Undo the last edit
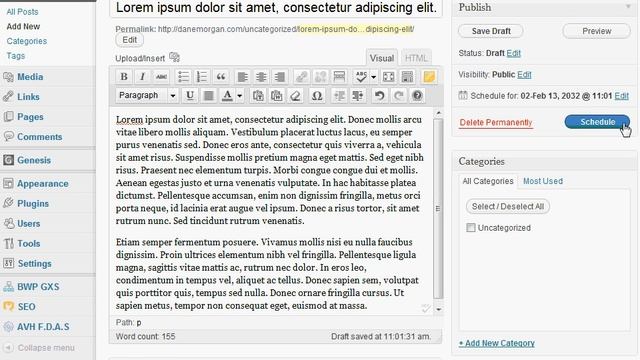Viewport: 640px width, 360px height. 380,96
